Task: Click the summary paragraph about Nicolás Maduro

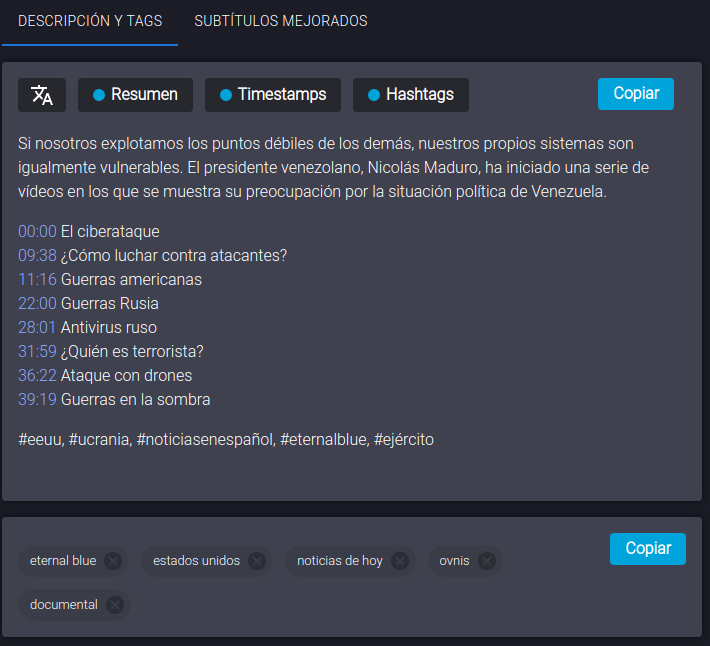Action: coord(334,167)
